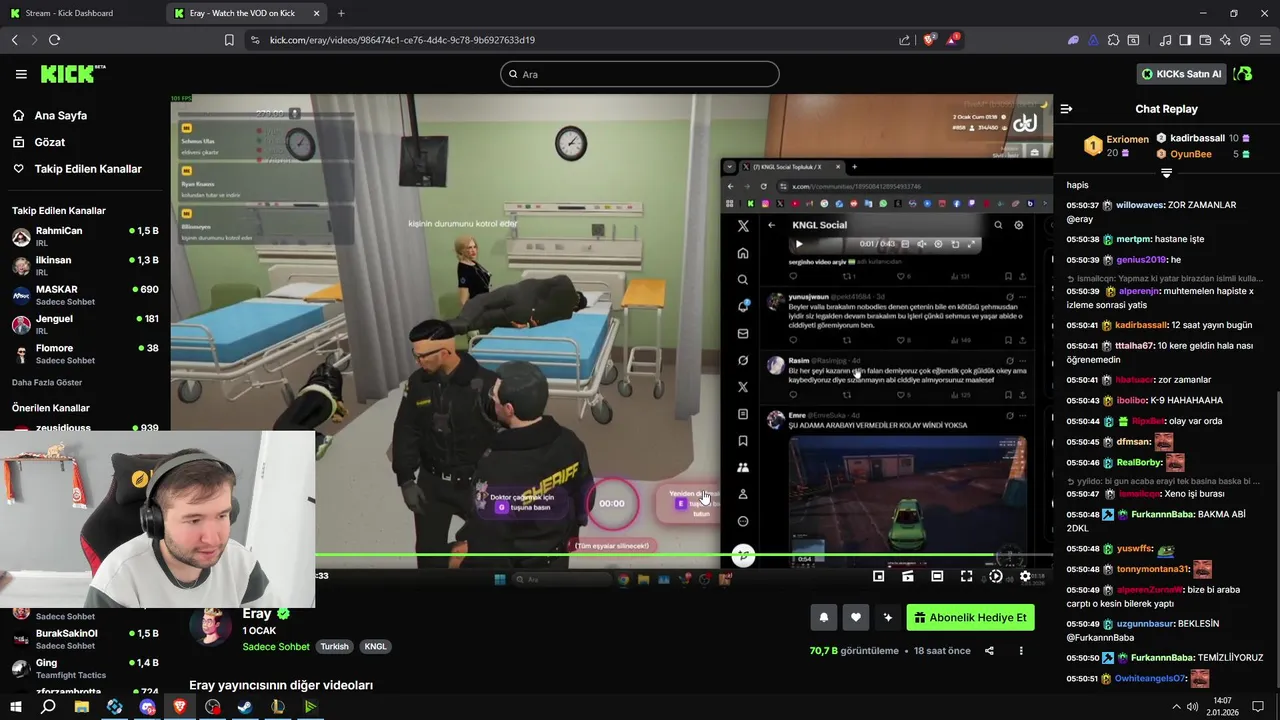Open Jenguel followed channel
The width and height of the screenshot is (1280, 720).
pos(85,324)
